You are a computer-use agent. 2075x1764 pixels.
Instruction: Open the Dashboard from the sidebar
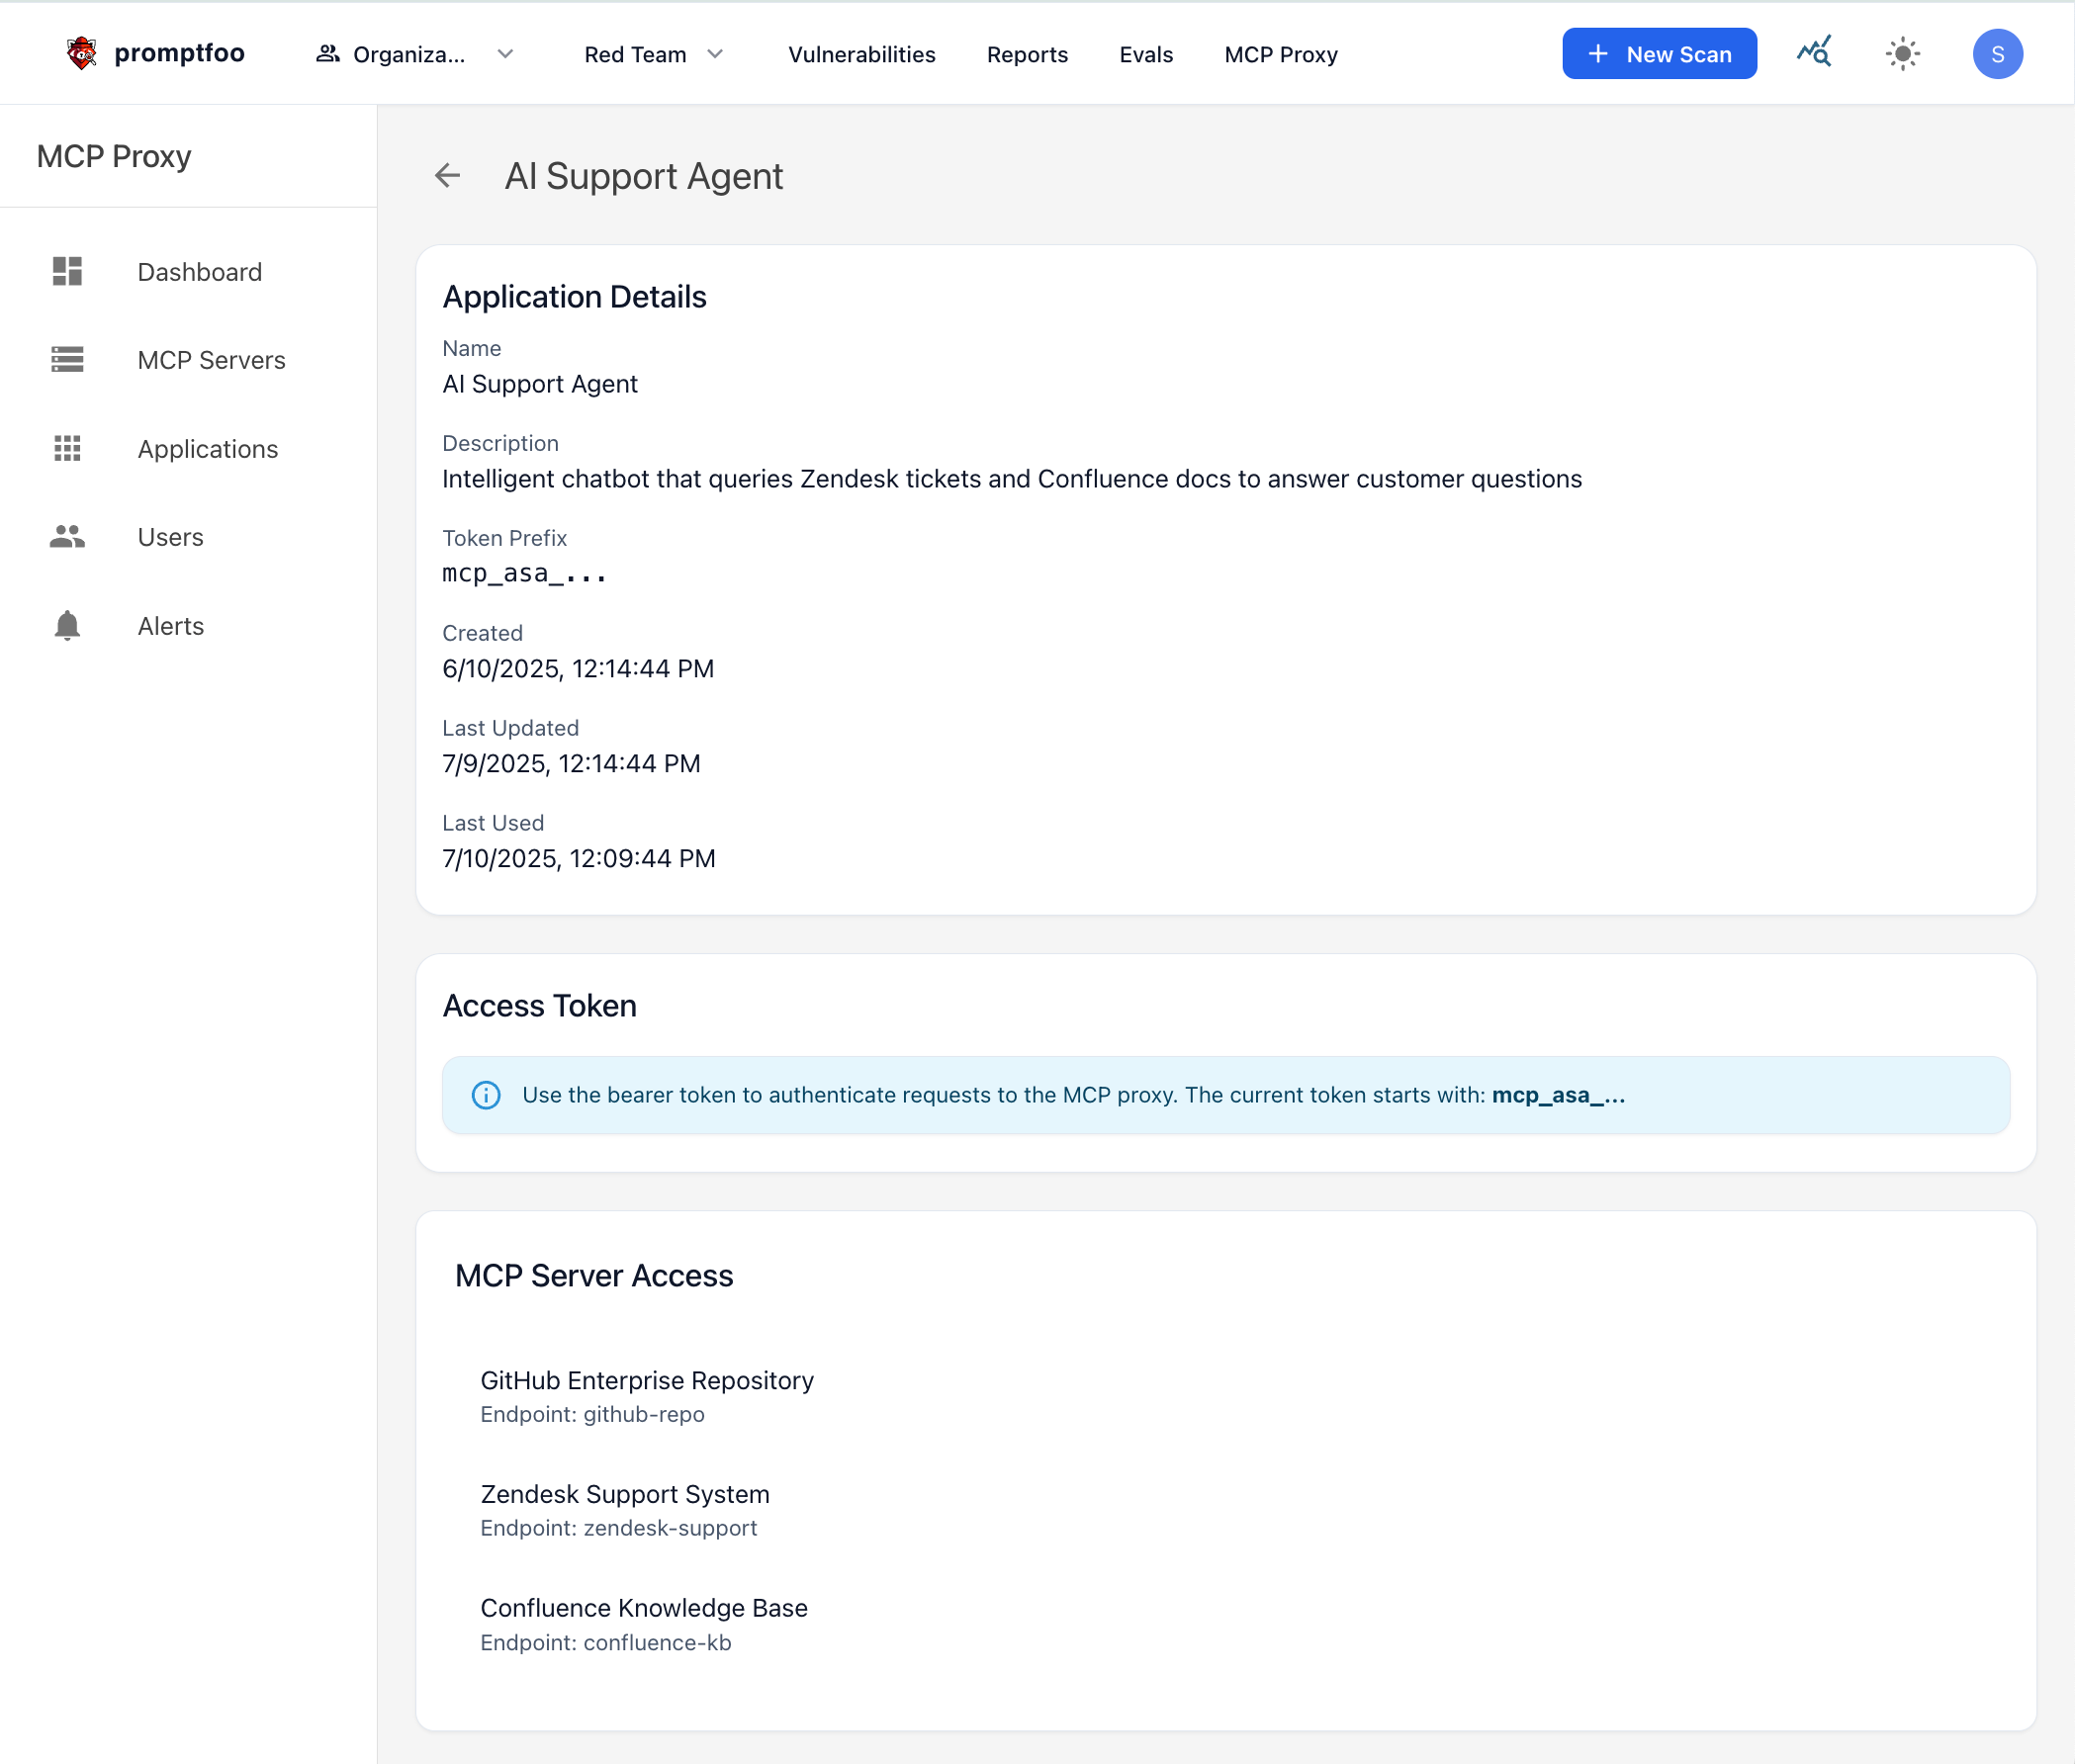pyautogui.click(x=199, y=271)
